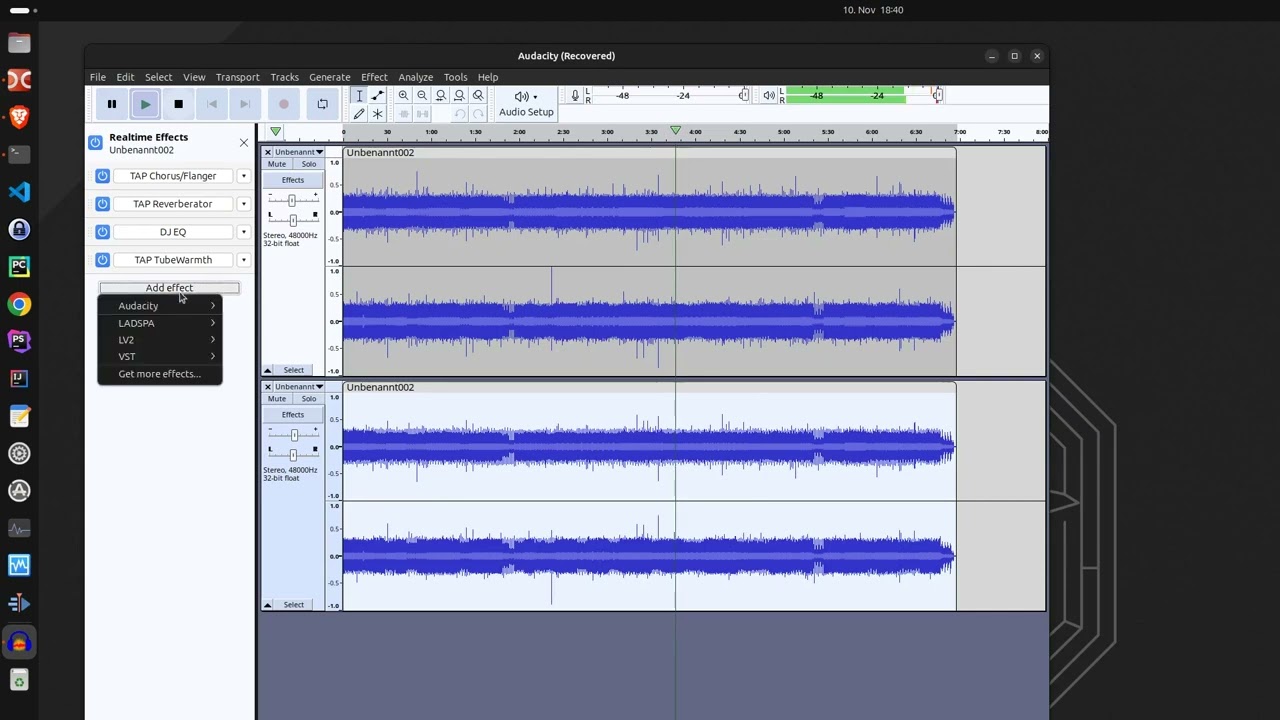Collapse first track with arrow button
This screenshot has height=720, width=1280.
[x=267, y=370]
